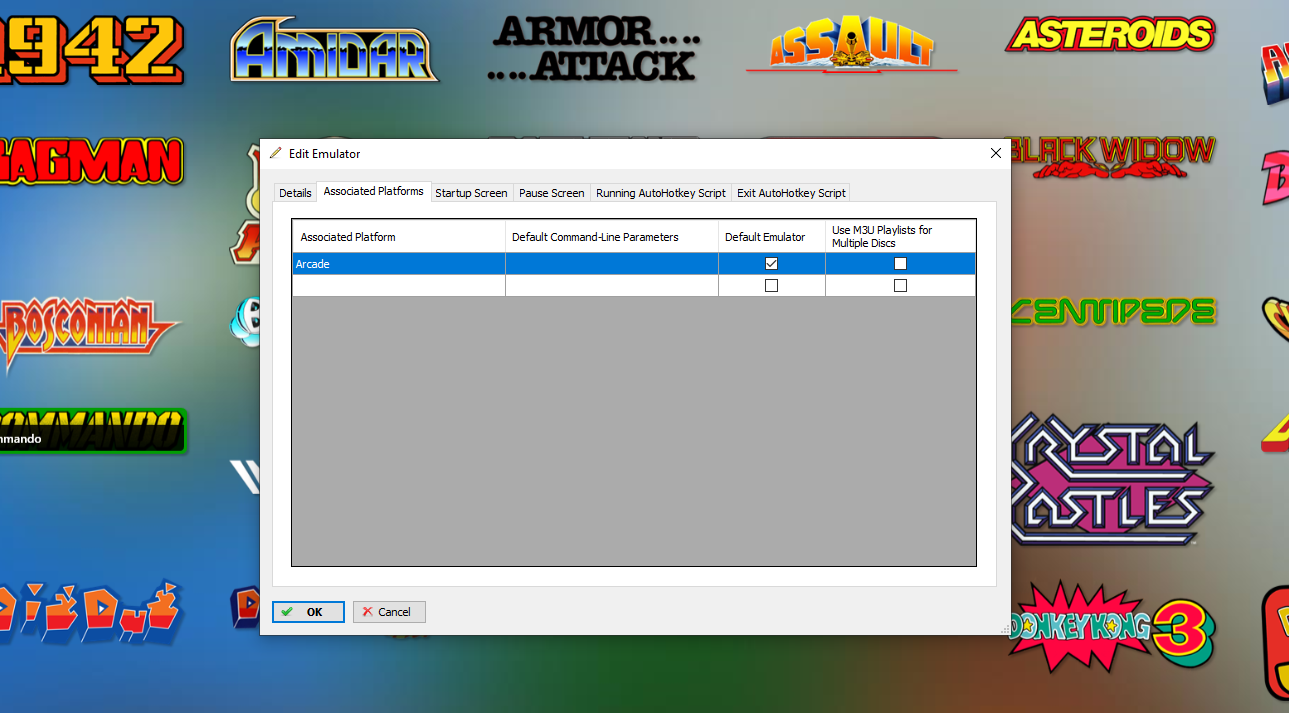Tick M3U Playlists checkbox in the blank row
1289x713 pixels.
(x=900, y=286)
